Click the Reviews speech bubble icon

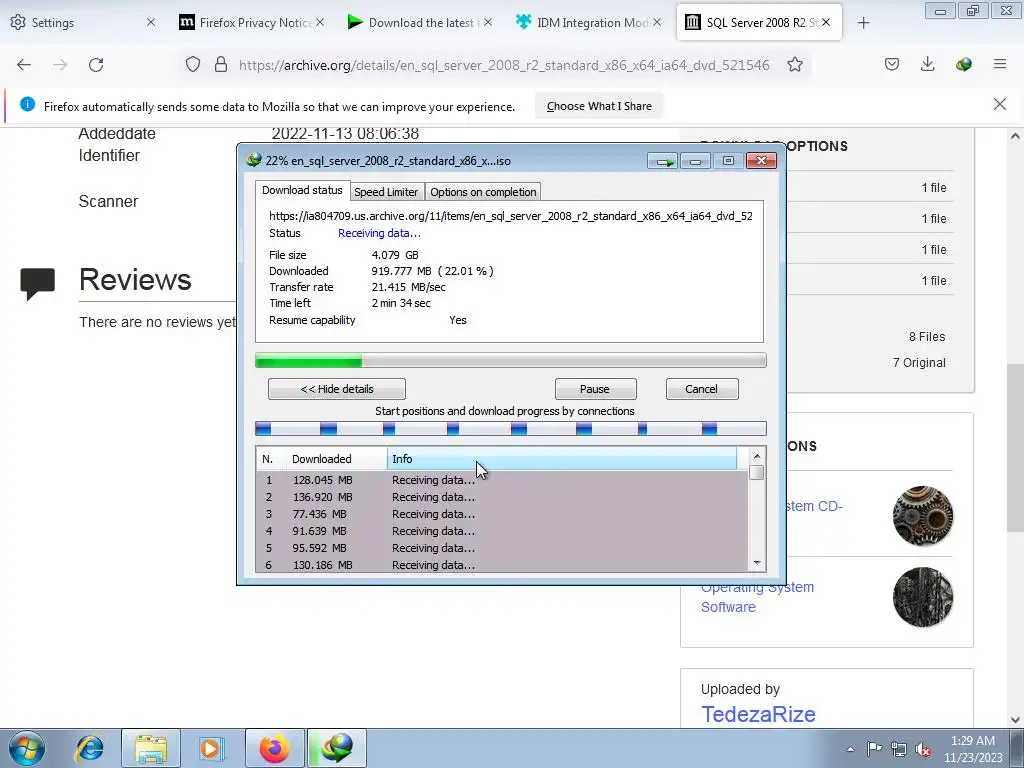click(x=37, y=283)
